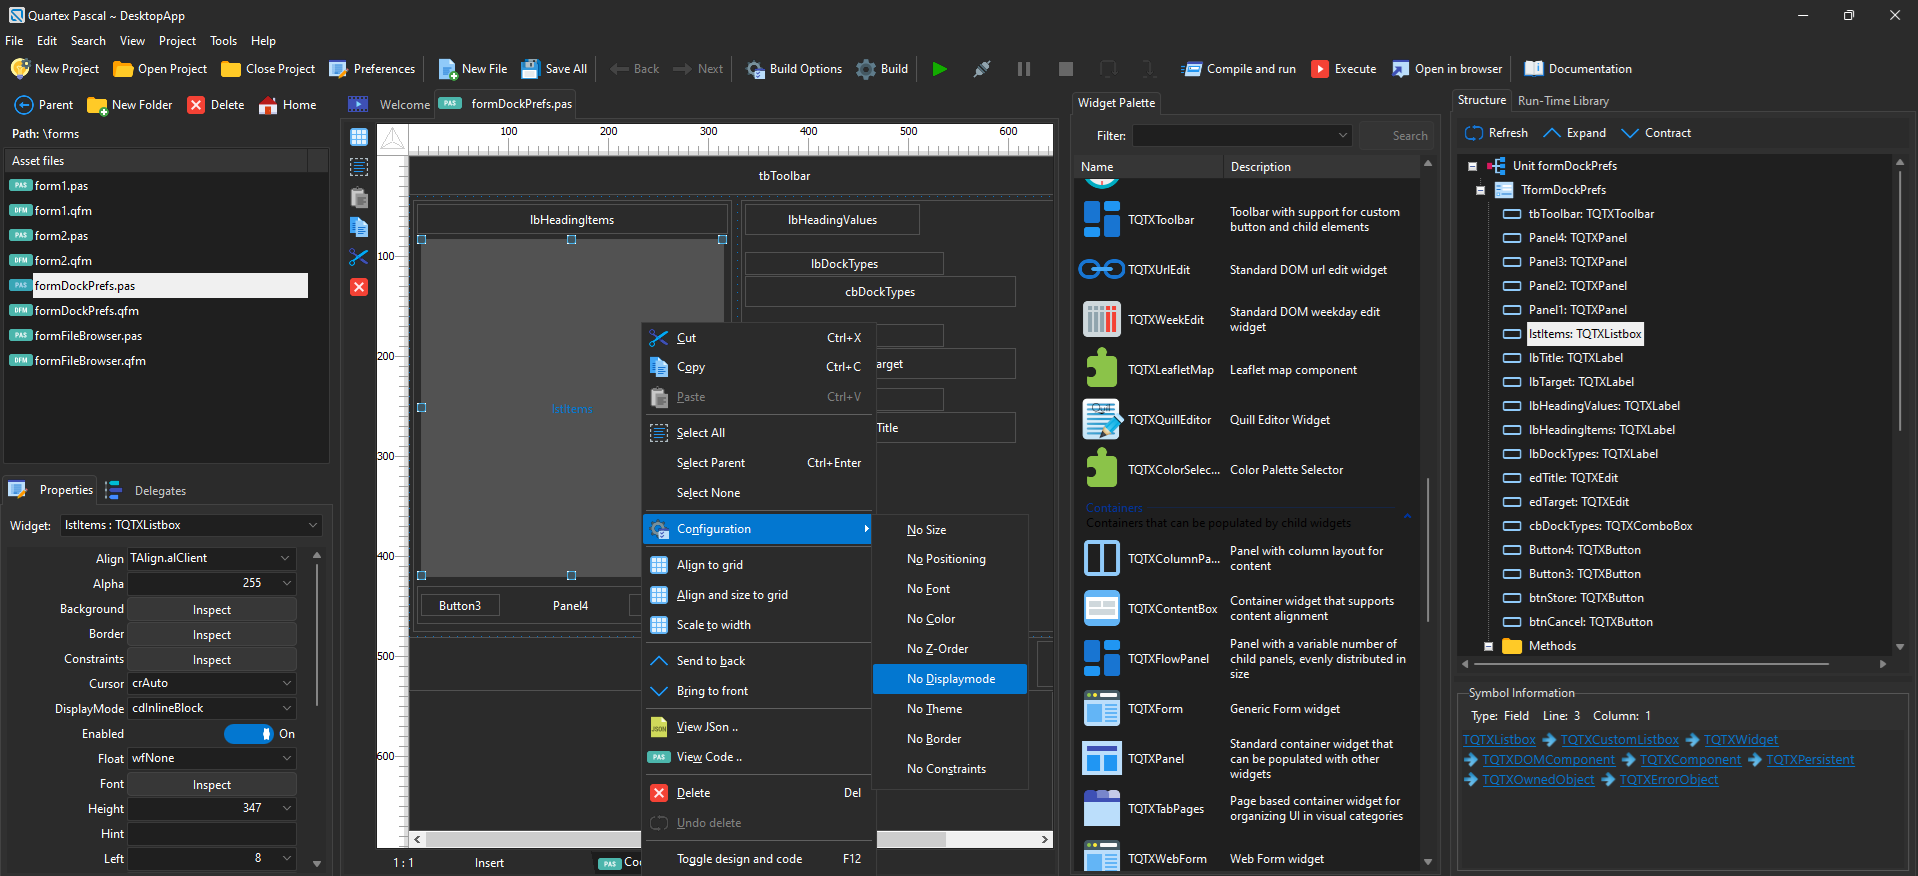This screenshot has height=876, width=1918.
Task: Click the green Run play icon
Action: [x=939, y=69]
